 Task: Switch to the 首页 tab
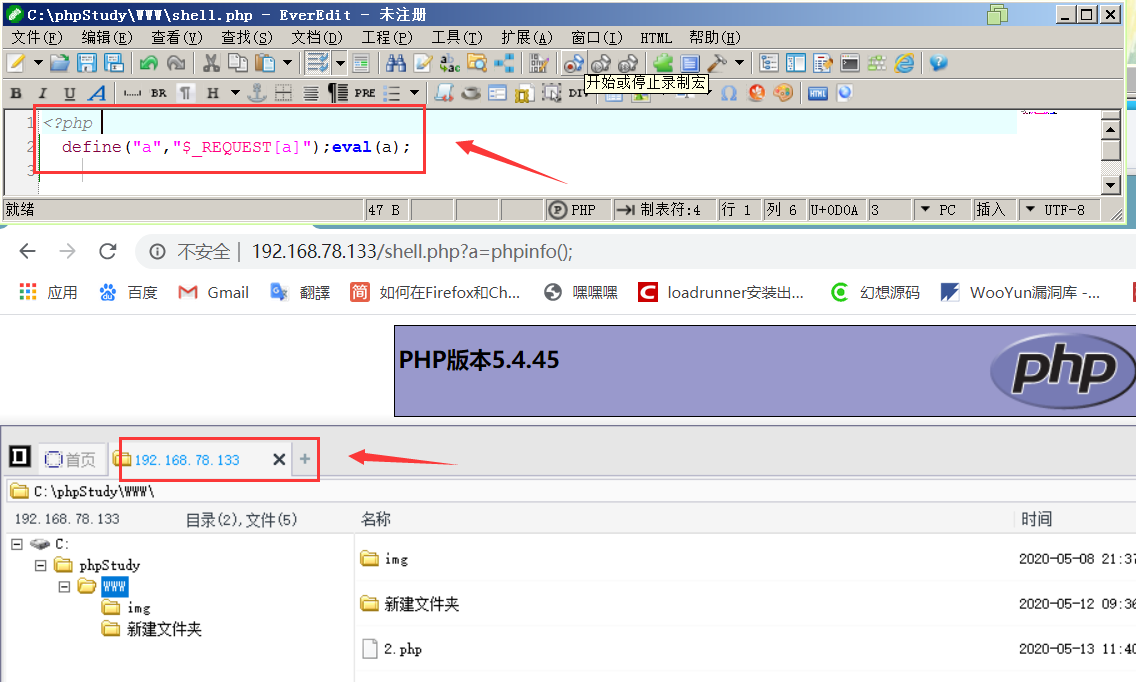[x=70, y=459]
